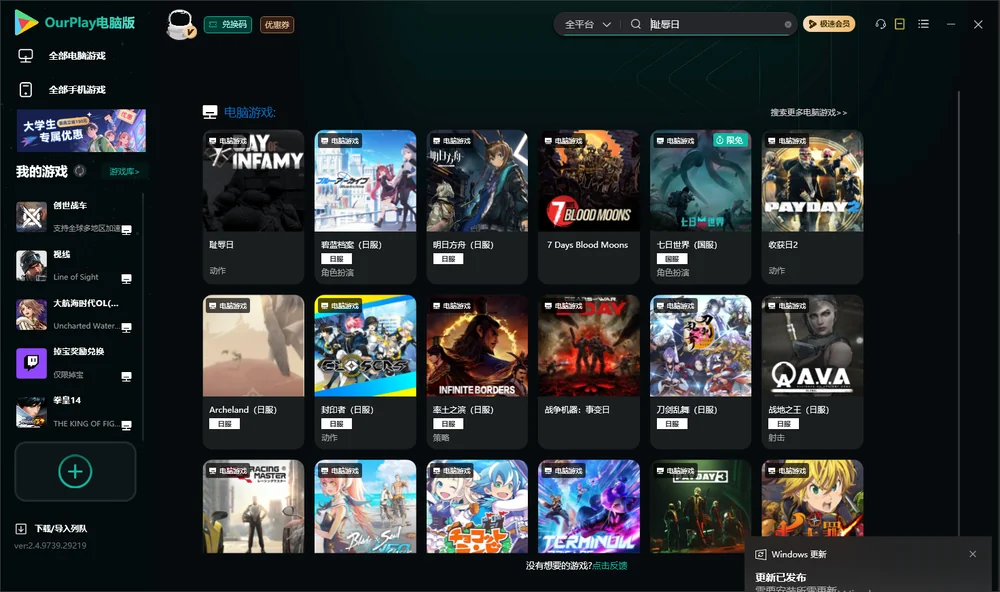This screenshot has width=1000, height=592.
Task: Open the list menu icon in title bar
Action: [x=923, y=24]
